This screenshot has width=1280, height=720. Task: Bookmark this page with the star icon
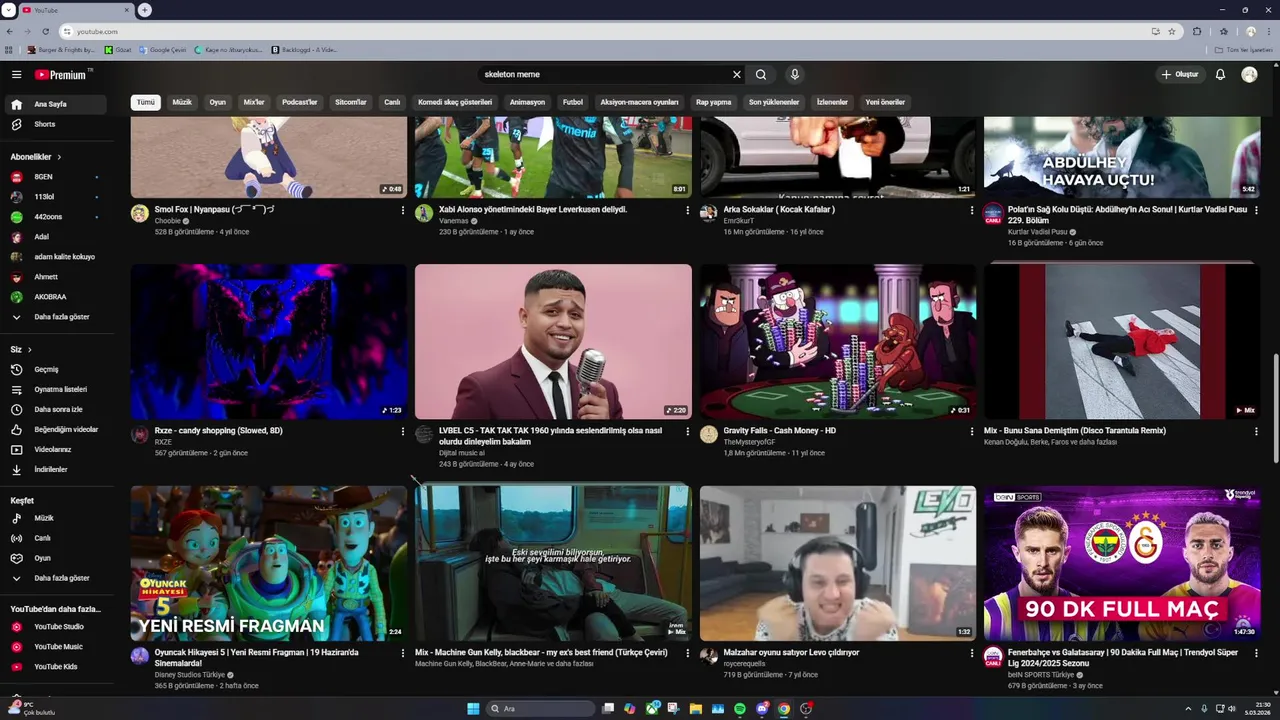1172,31
